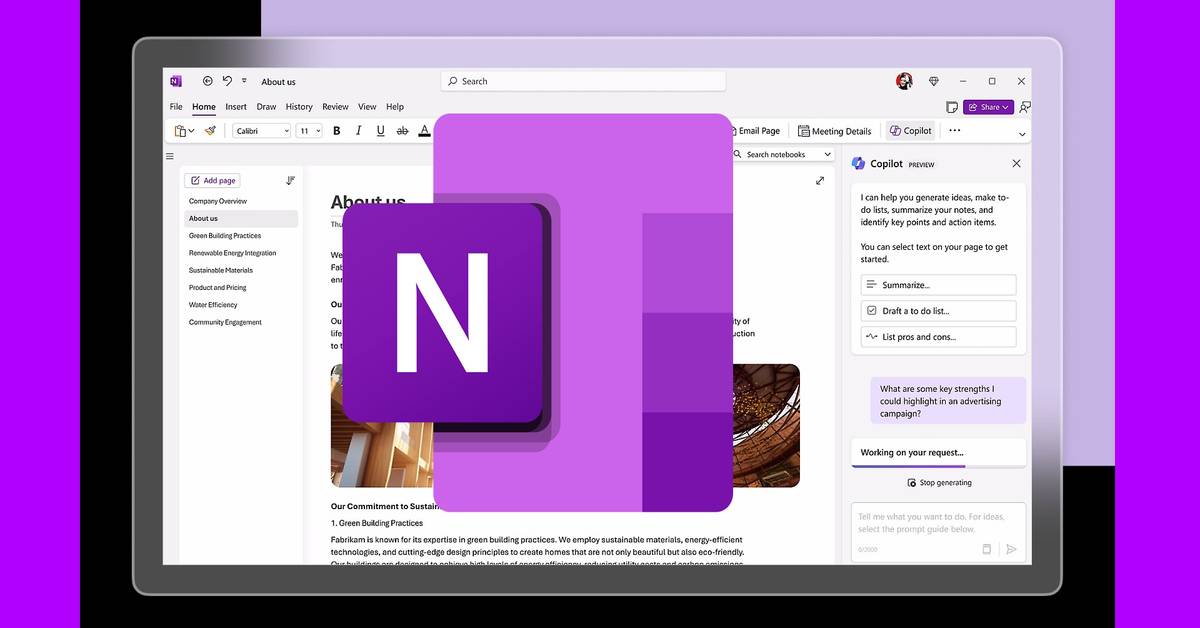Click Stop generating in Copilot pane
The width and height of the screenshot is (1200, 628).
938,483
